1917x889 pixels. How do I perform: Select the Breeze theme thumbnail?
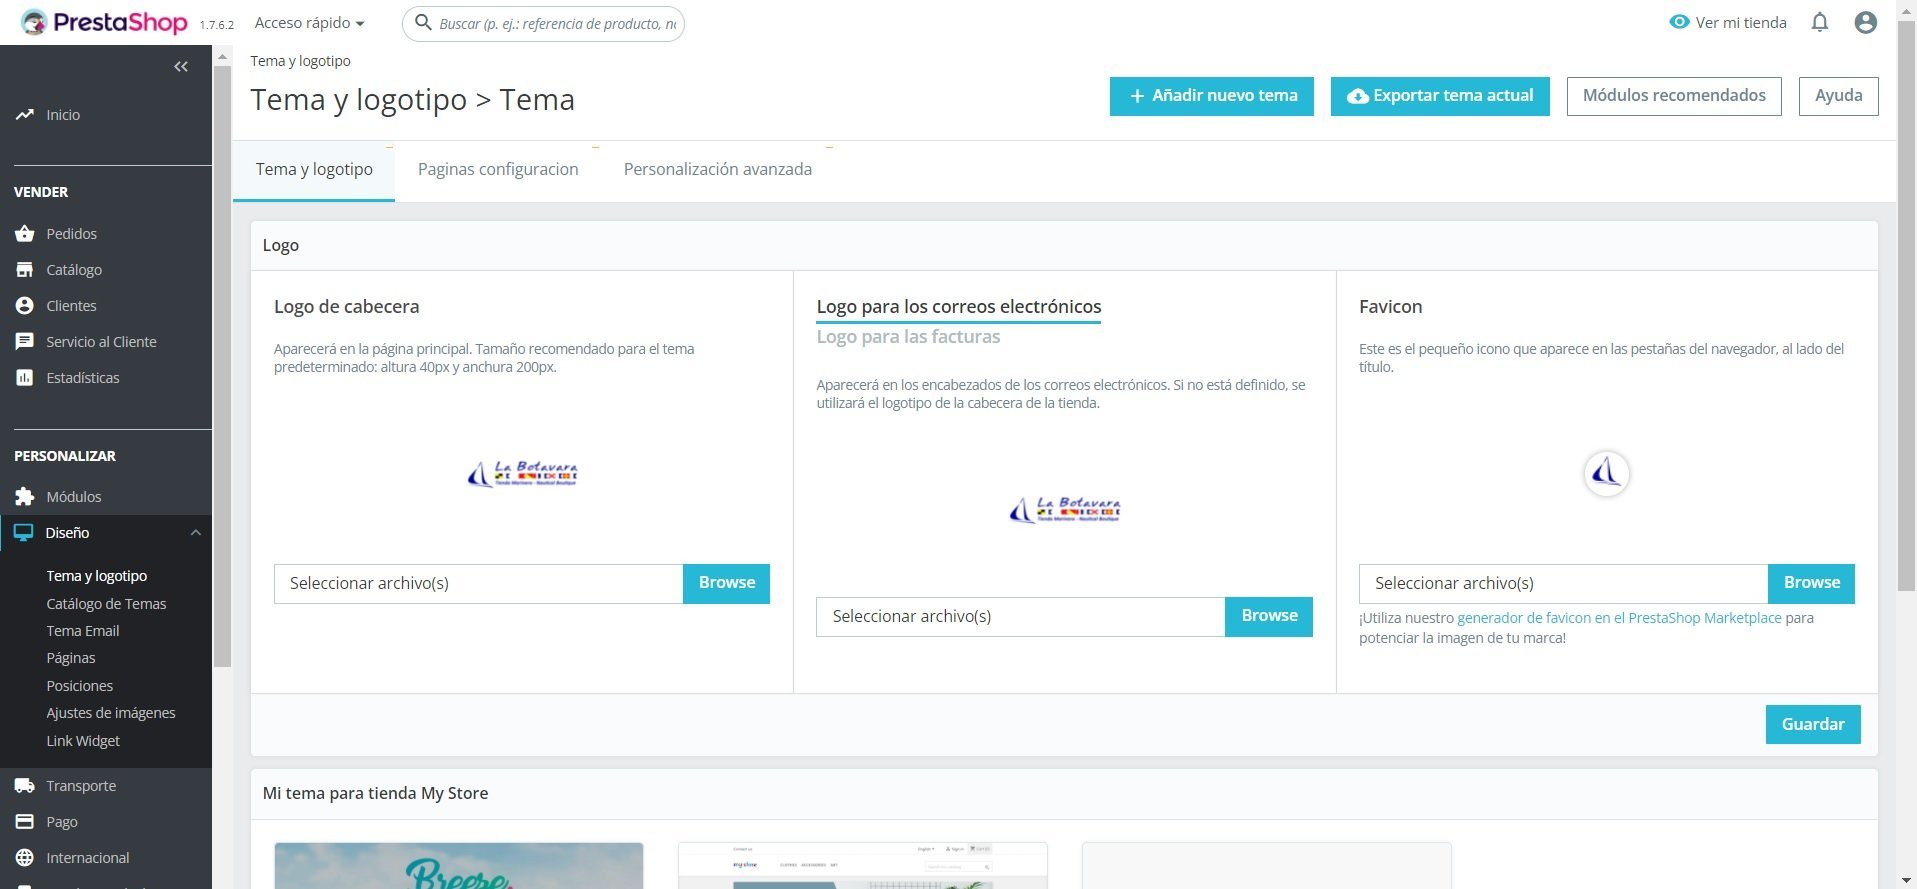tap(459, 866)
